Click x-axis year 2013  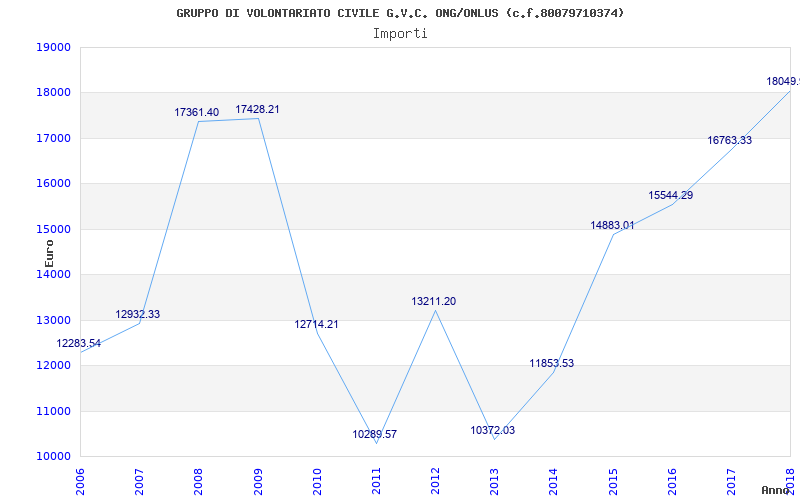click(x=495, y=481)
